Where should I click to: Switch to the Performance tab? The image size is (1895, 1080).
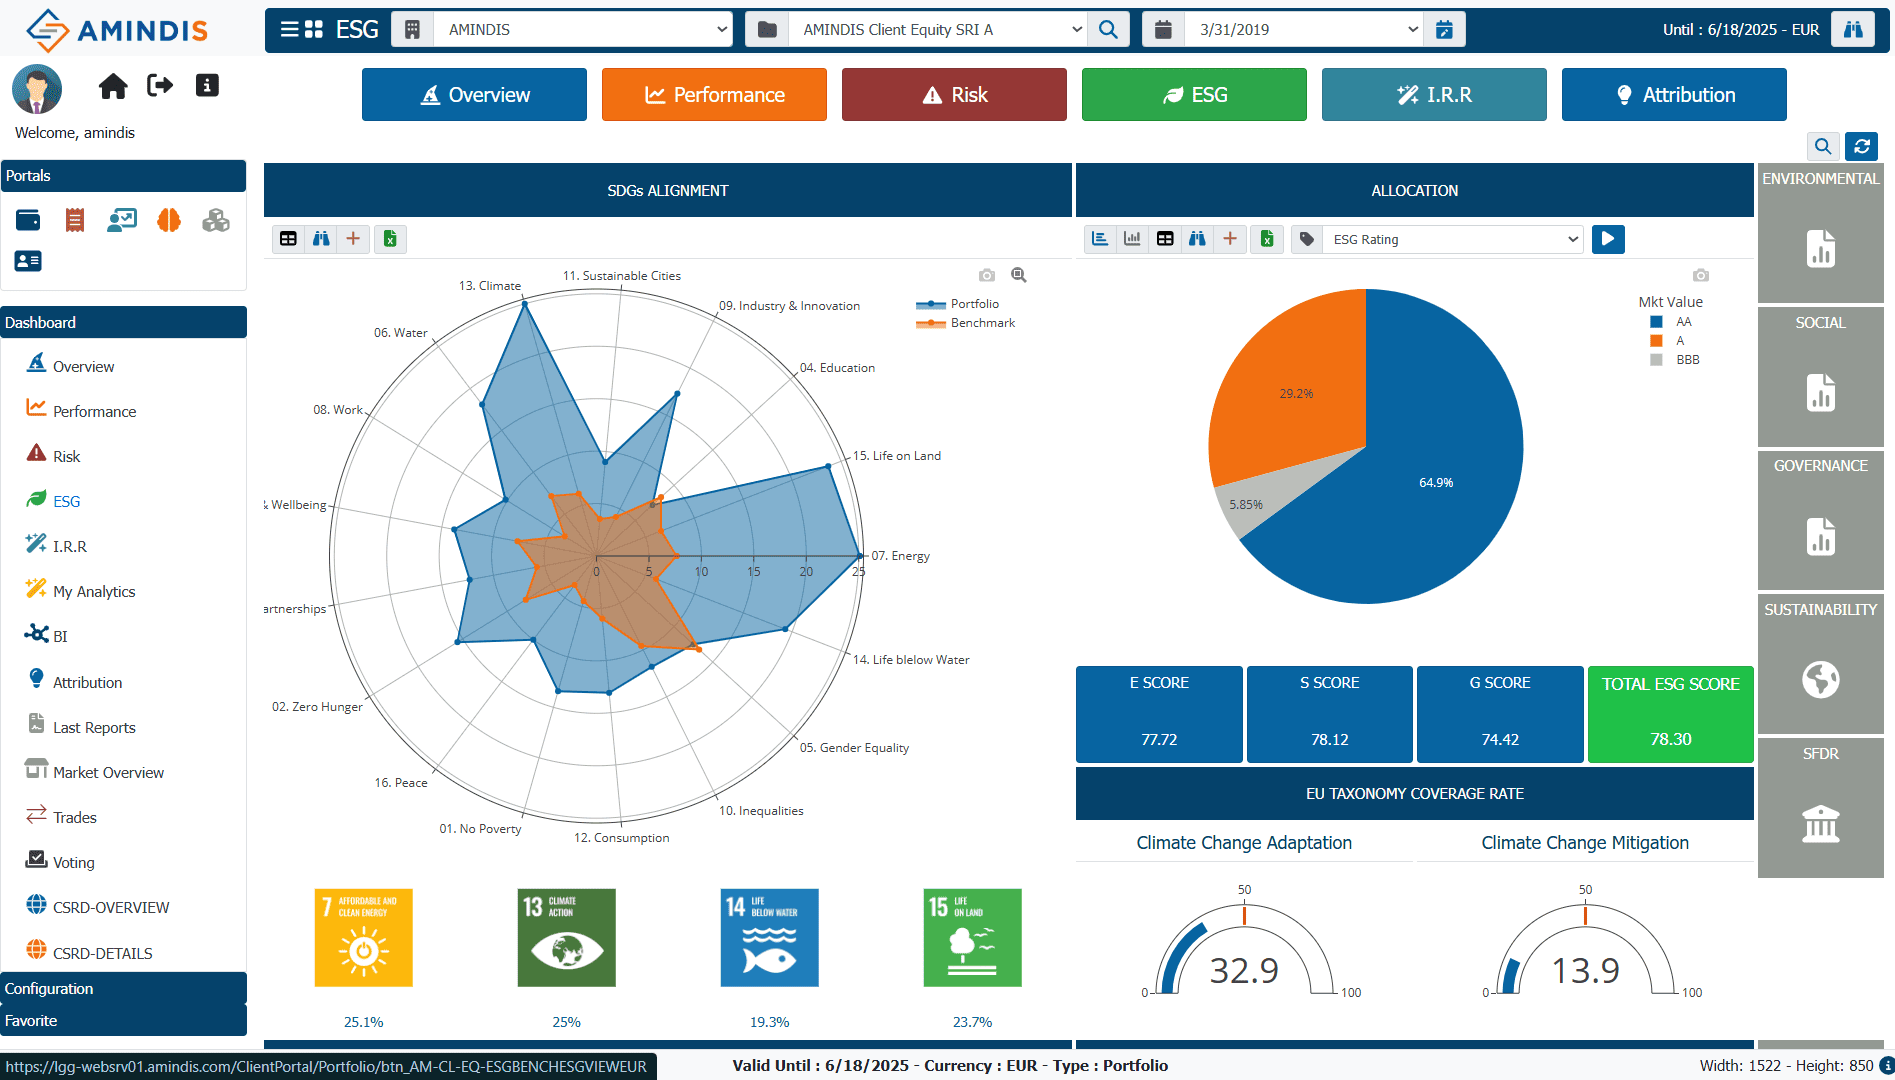coord(714,95)
